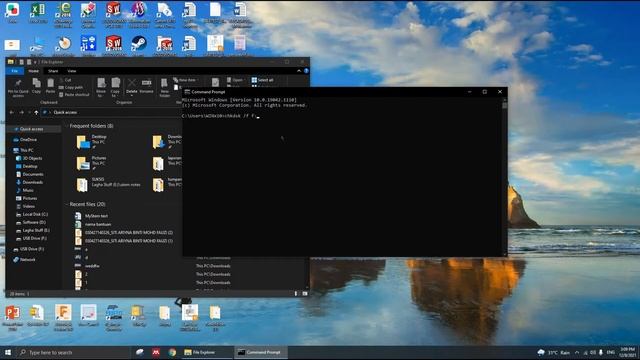Select the SUKSIS frequent folder

[108, 184]
